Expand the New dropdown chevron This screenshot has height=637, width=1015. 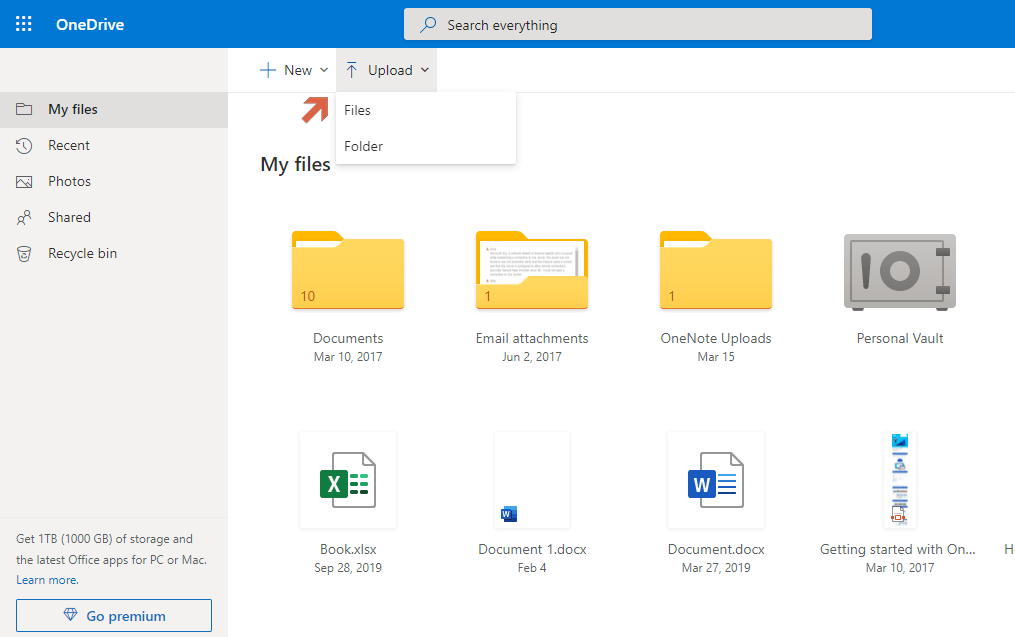point(324,70)
